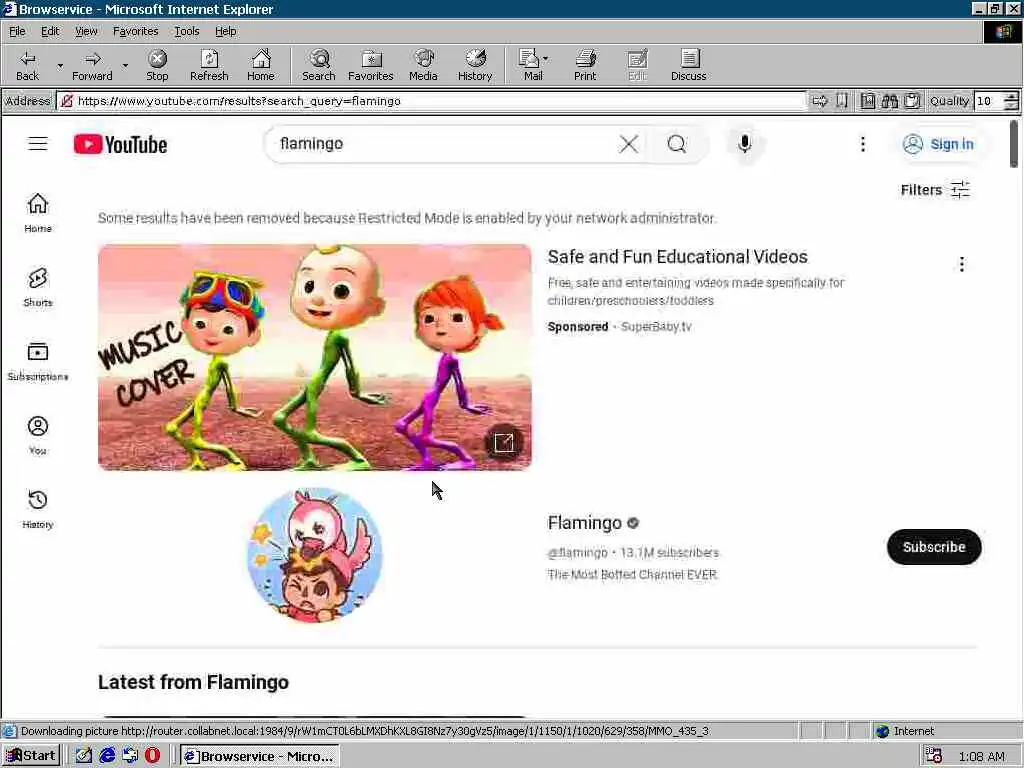Open the Favorites menu in the menu bar
Image resolution: width=1024 pixels, height=768 pixels.
coord(135,31)
